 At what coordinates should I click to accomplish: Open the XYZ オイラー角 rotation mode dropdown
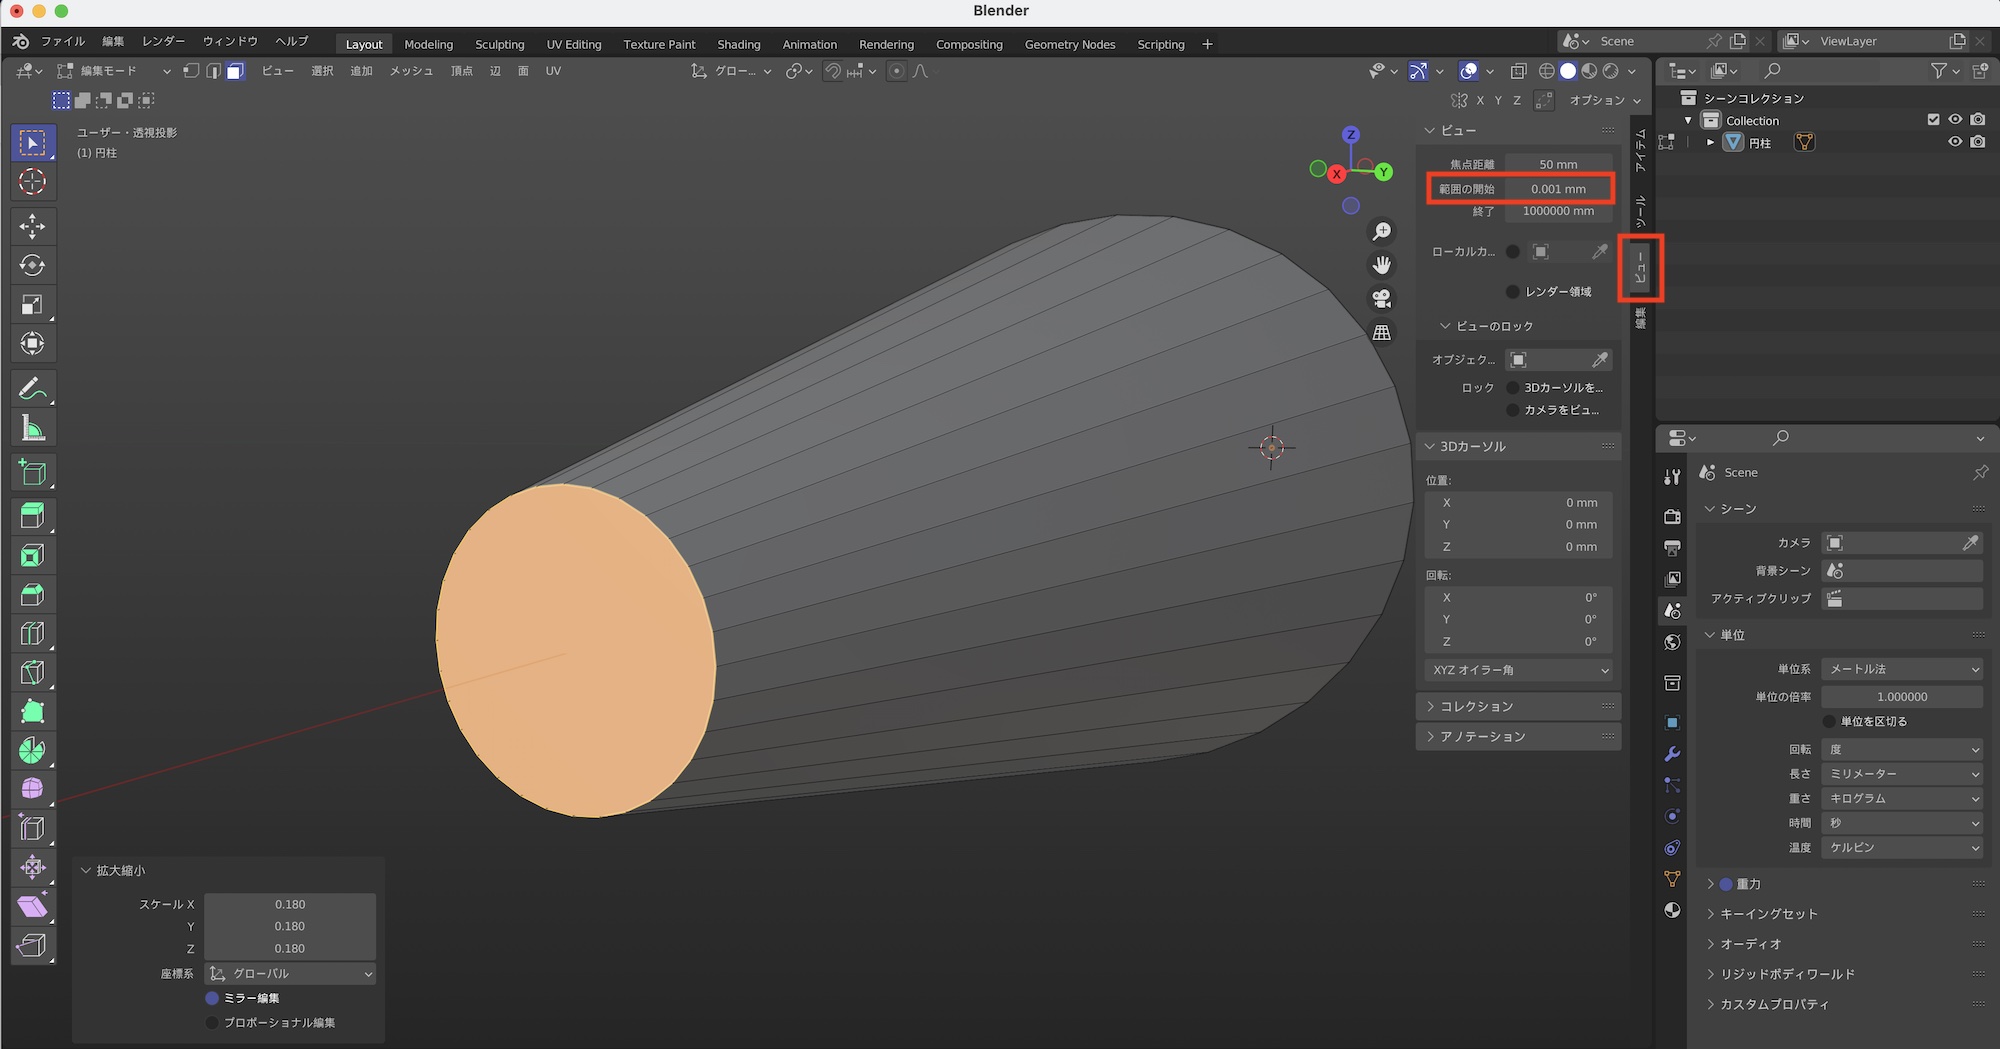[x=1519, y=670]
